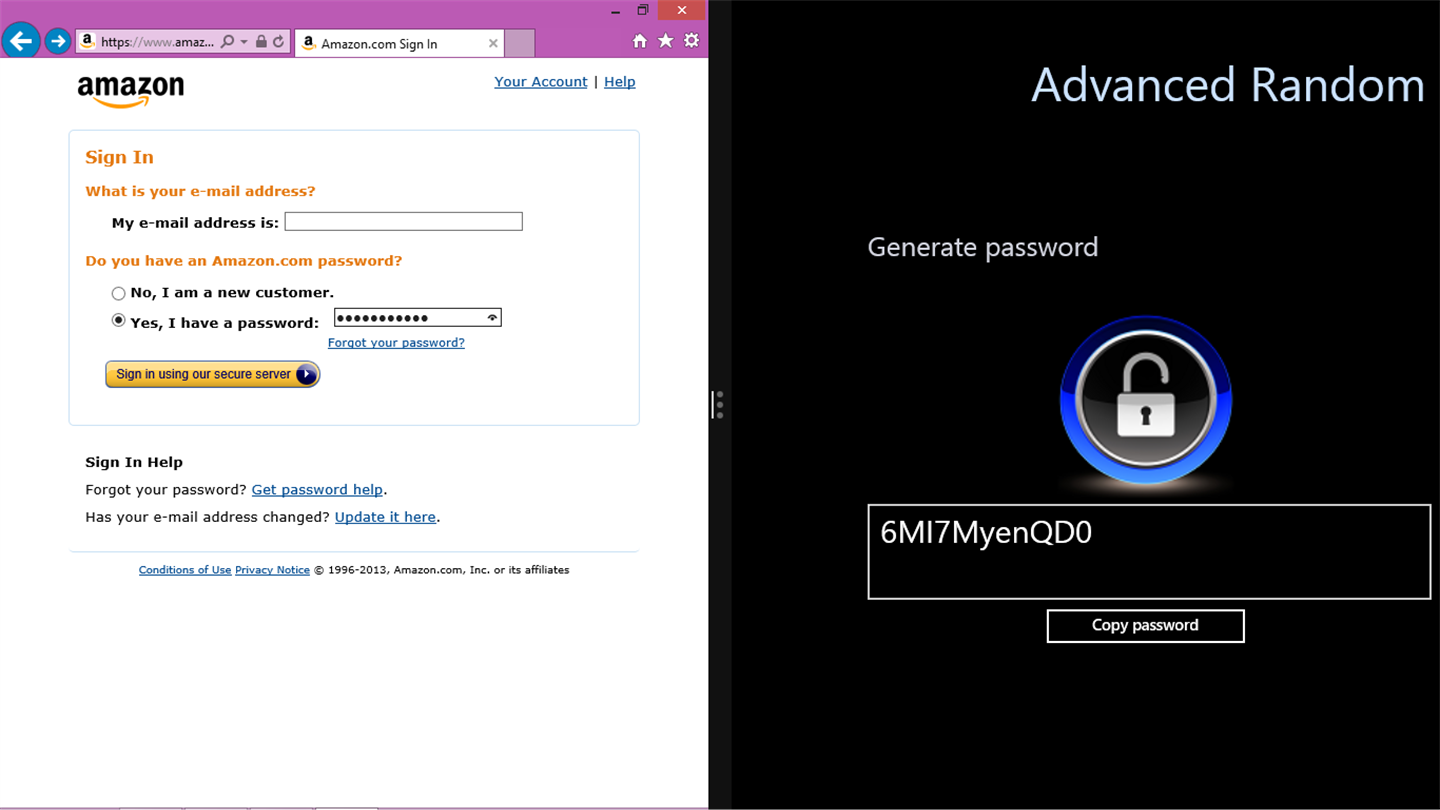Click Update it here link
The width and height of the screenshot is (1440, 810).
tap(385, 517)
